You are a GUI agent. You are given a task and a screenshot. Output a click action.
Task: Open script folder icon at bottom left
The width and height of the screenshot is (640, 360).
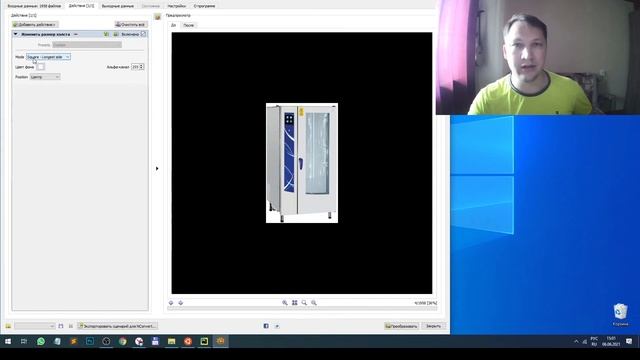[8, 326]
